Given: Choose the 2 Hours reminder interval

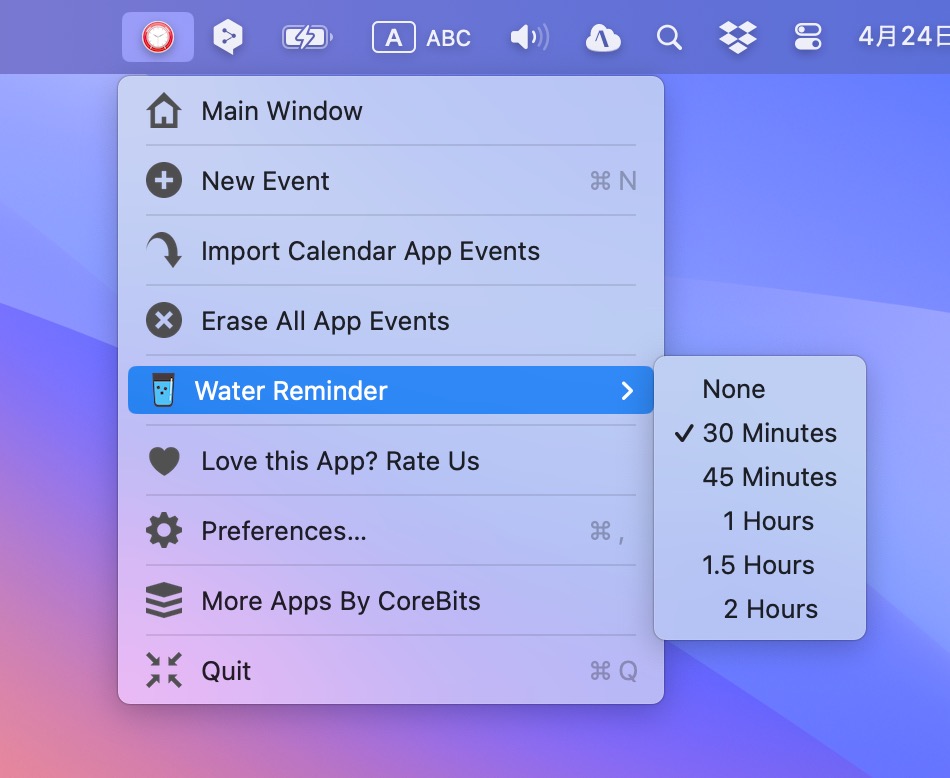Looking at the screenshot, I should tap(770, 609).
